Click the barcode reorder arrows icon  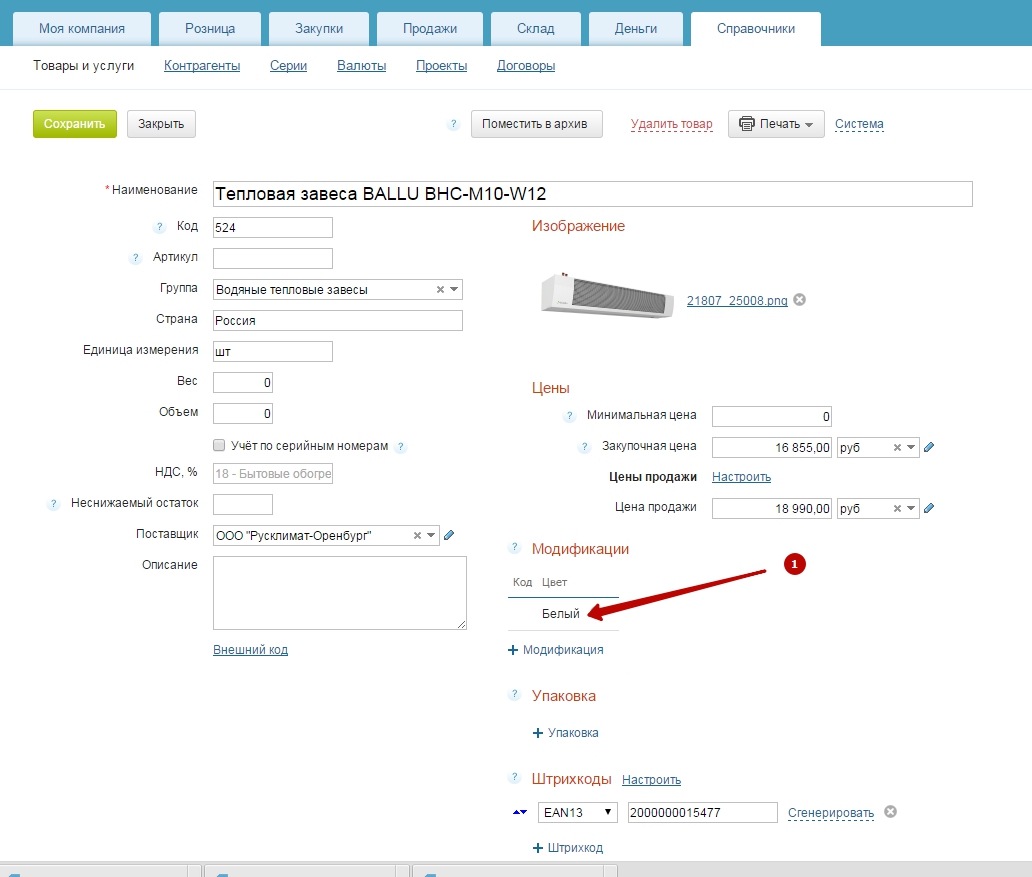(520, 812)
